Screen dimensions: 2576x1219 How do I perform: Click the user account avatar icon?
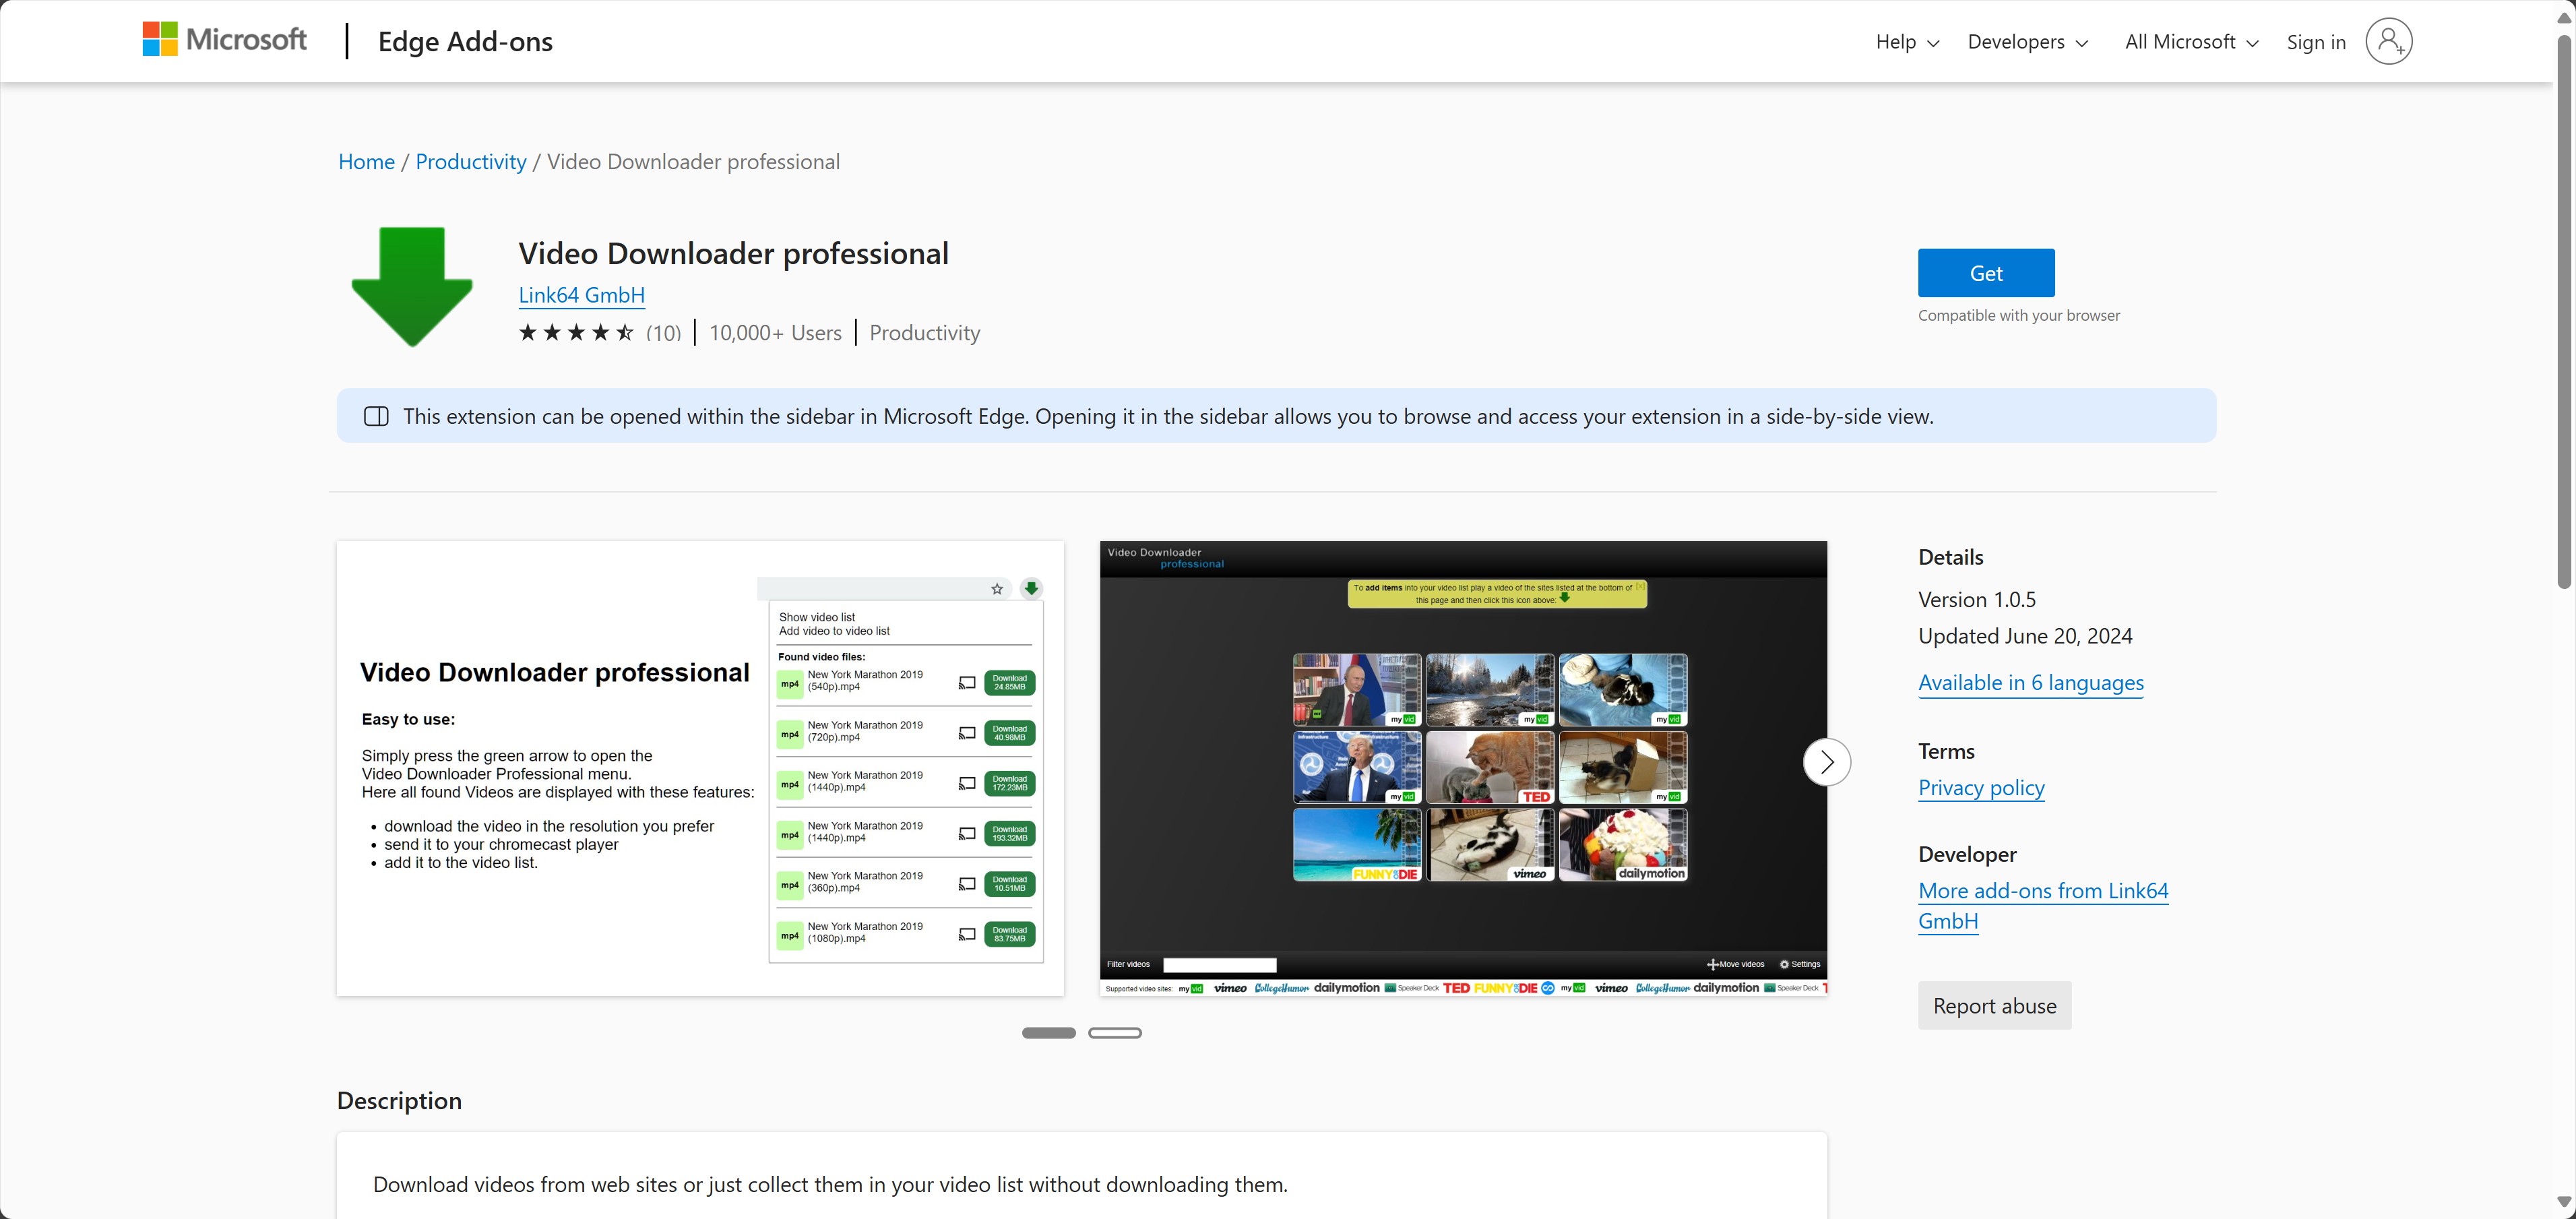tap(2388, 41)
